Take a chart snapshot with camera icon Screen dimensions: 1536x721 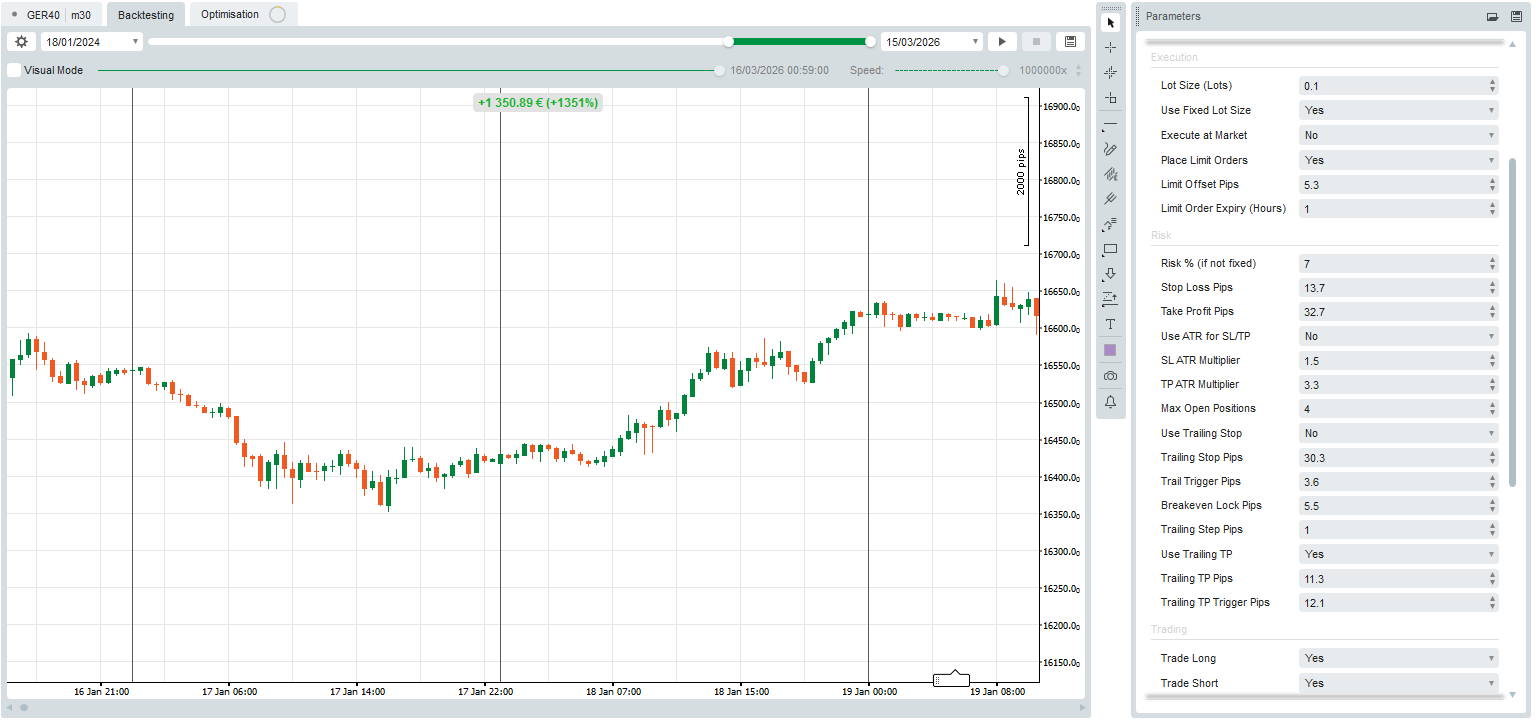(1110, 376)
